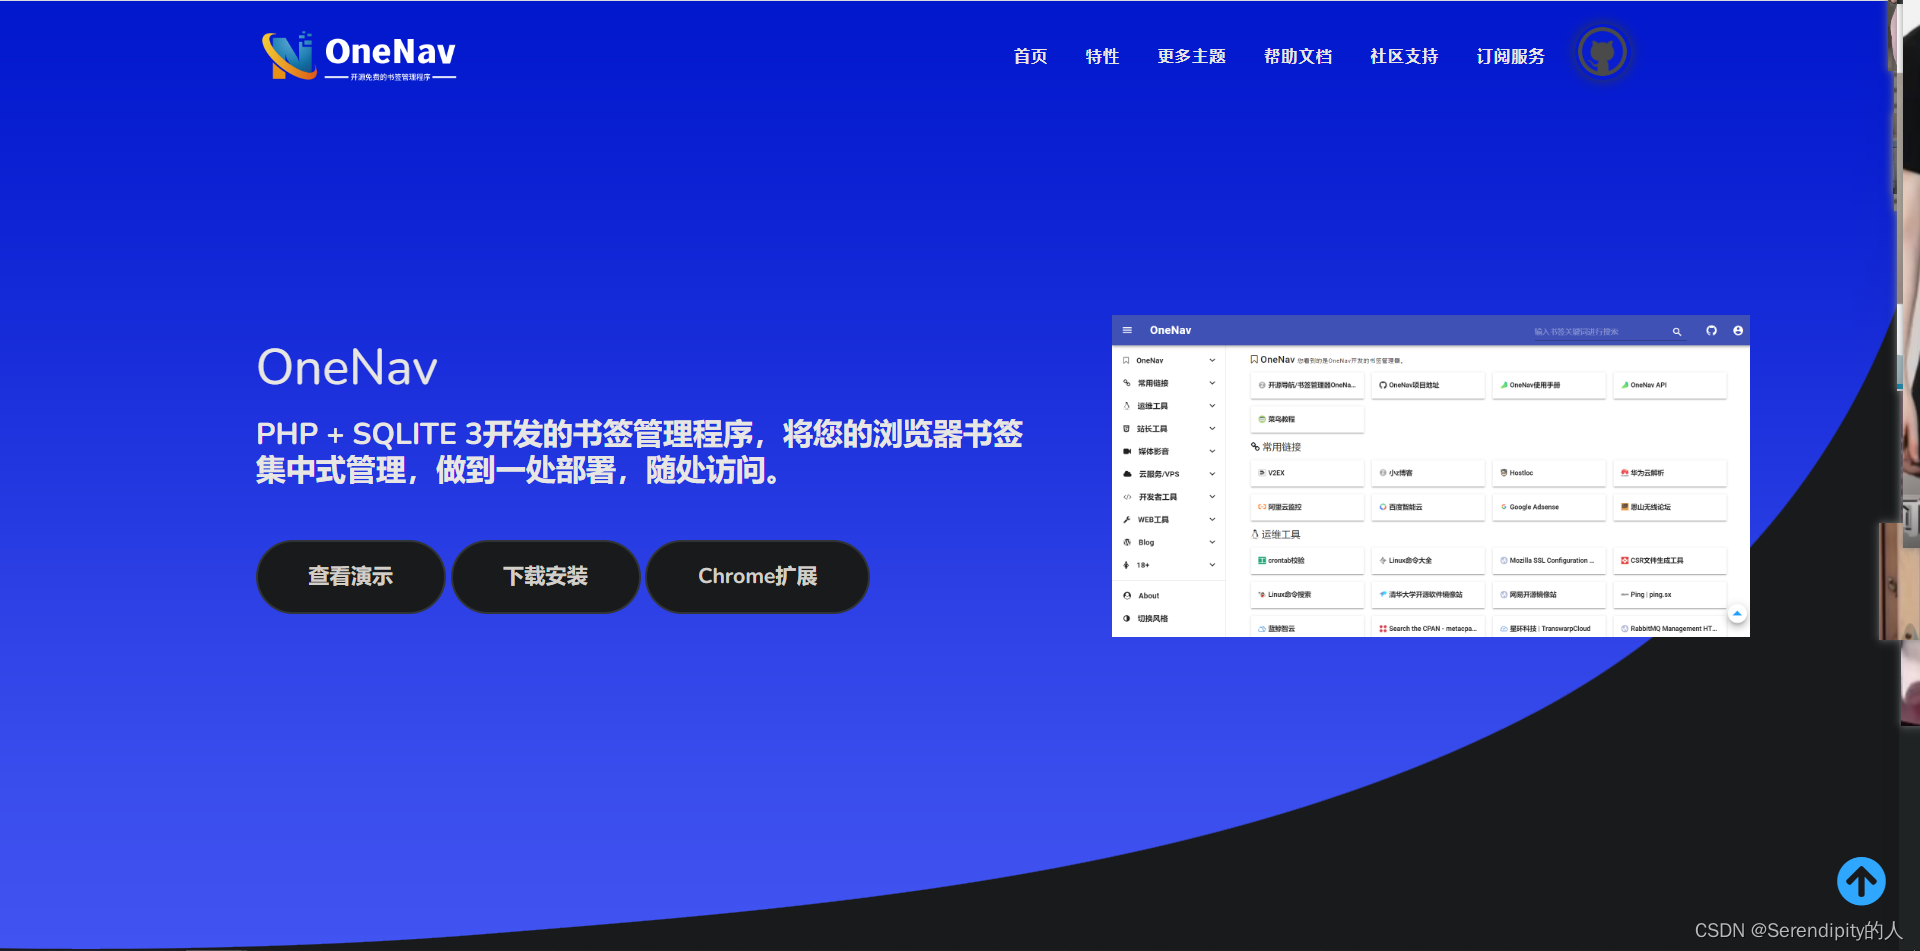Open the OneNav项目地址 bookmark card
This screenshot has width=1920, height=951.
[x=1428, y=385]
